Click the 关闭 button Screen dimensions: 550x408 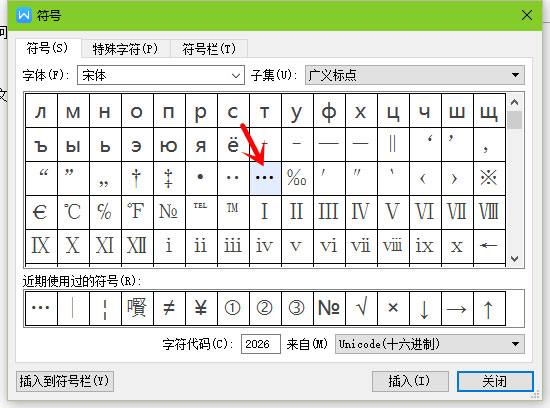[495, 381]
